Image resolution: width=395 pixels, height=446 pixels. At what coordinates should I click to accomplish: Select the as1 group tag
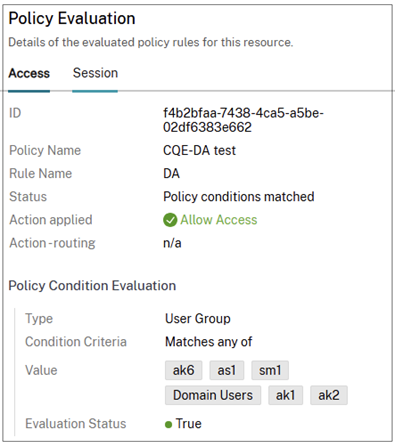227,370
